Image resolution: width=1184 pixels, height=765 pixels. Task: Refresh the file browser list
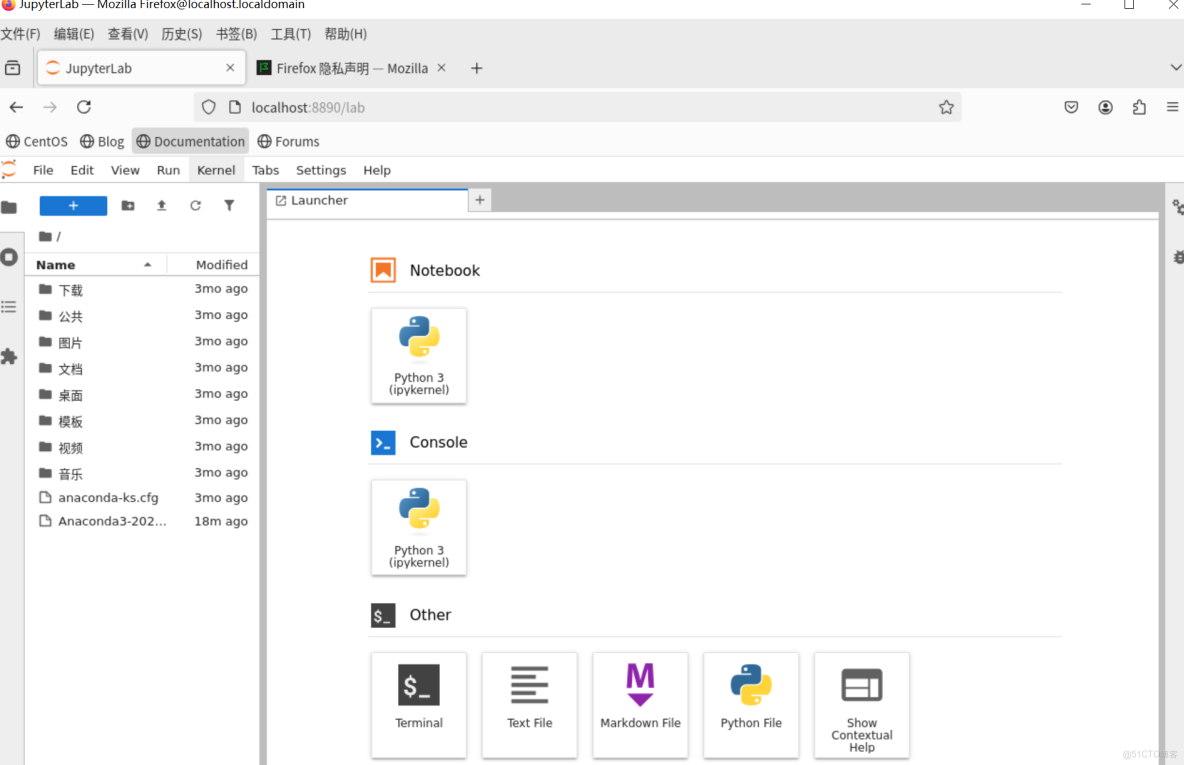point(195,206)
